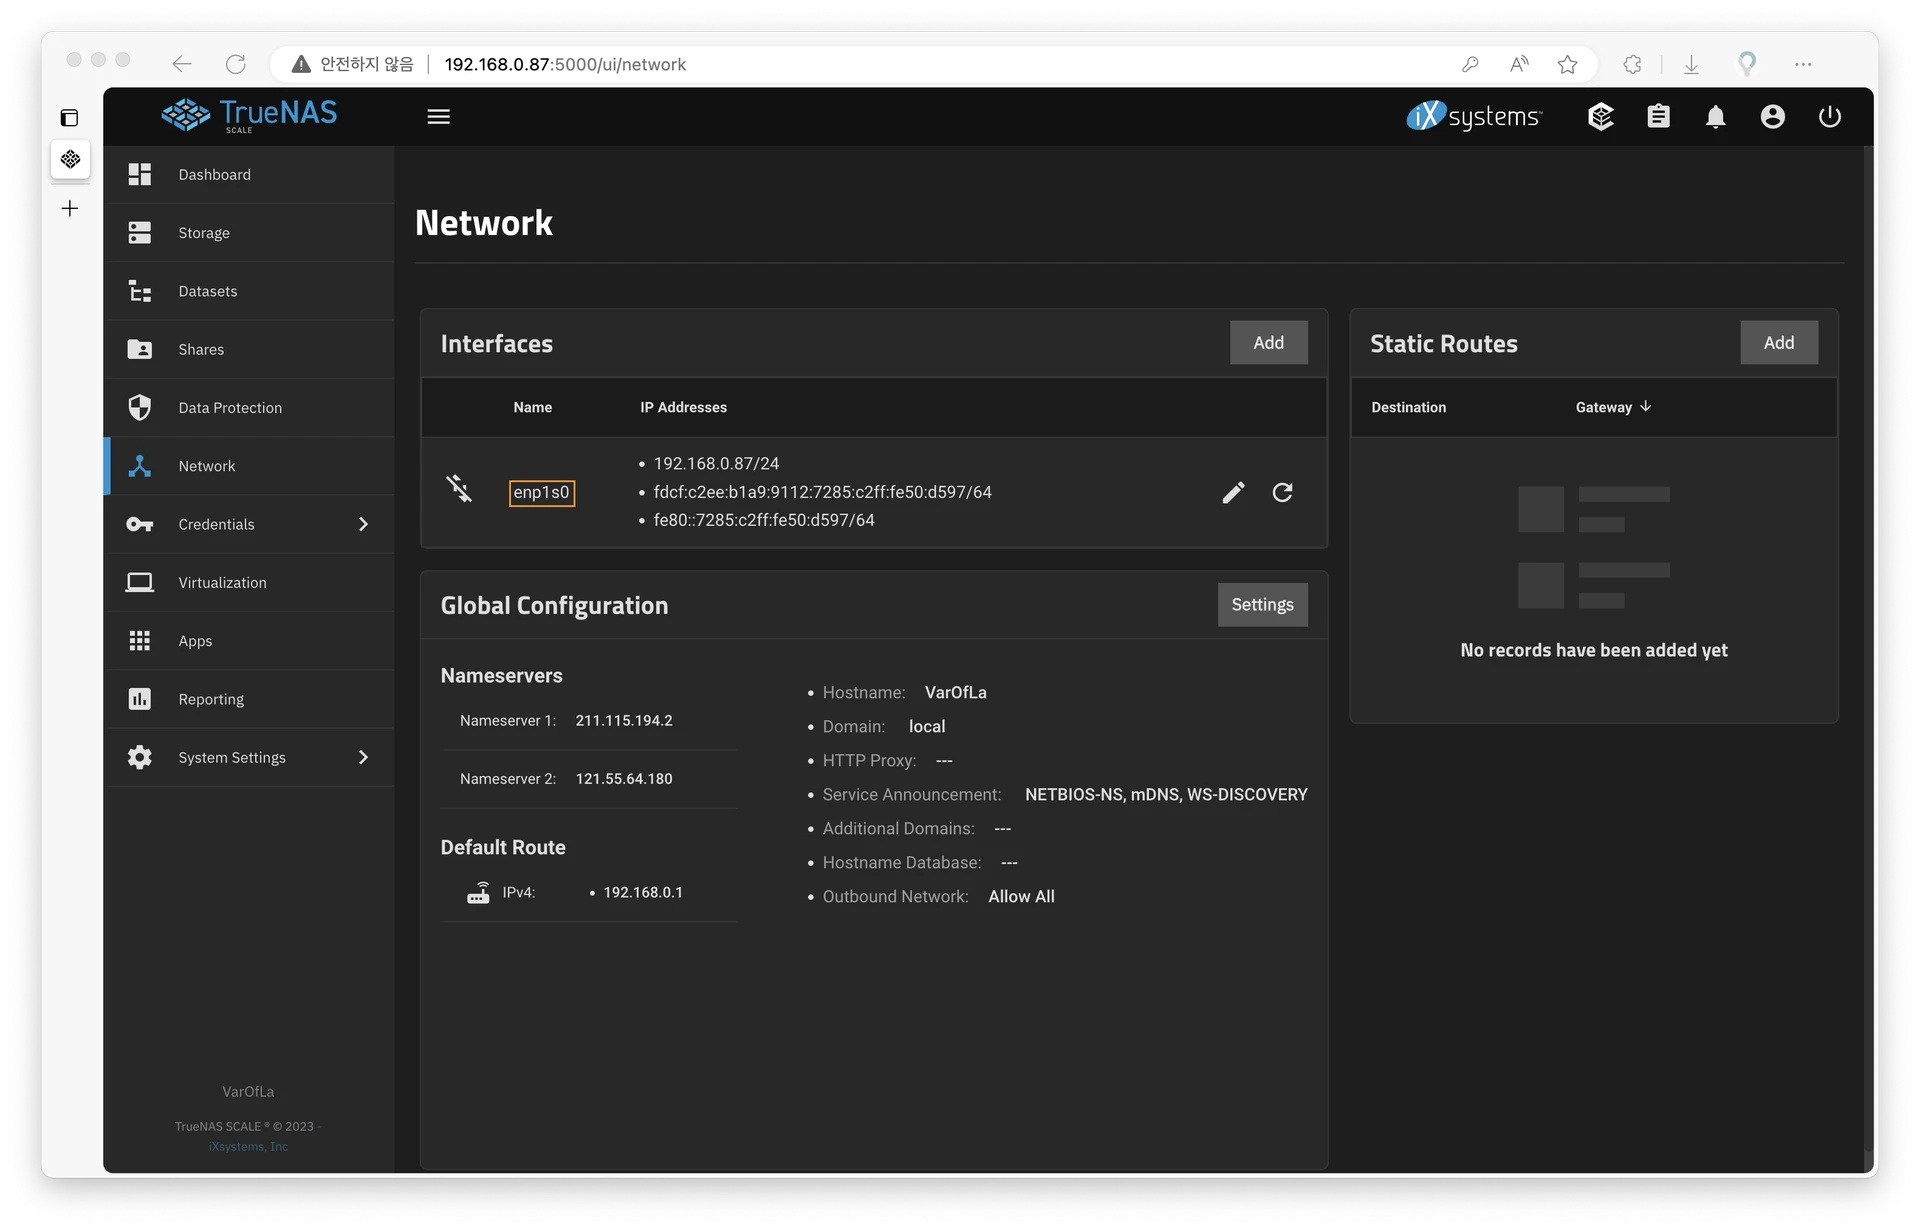Click the iXsystems logo

tap(1474, 117)
